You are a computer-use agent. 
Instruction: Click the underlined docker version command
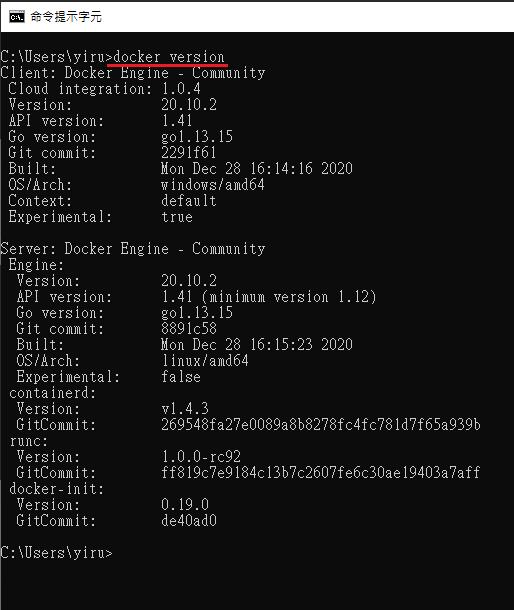coord(168,57)
